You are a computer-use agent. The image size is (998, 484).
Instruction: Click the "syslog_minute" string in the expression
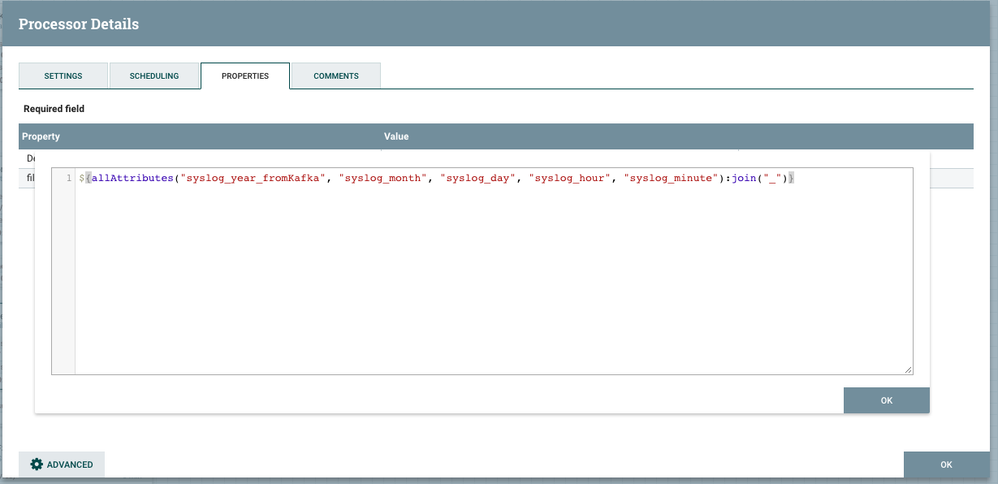pyautogui.click(x=668, y=178)
